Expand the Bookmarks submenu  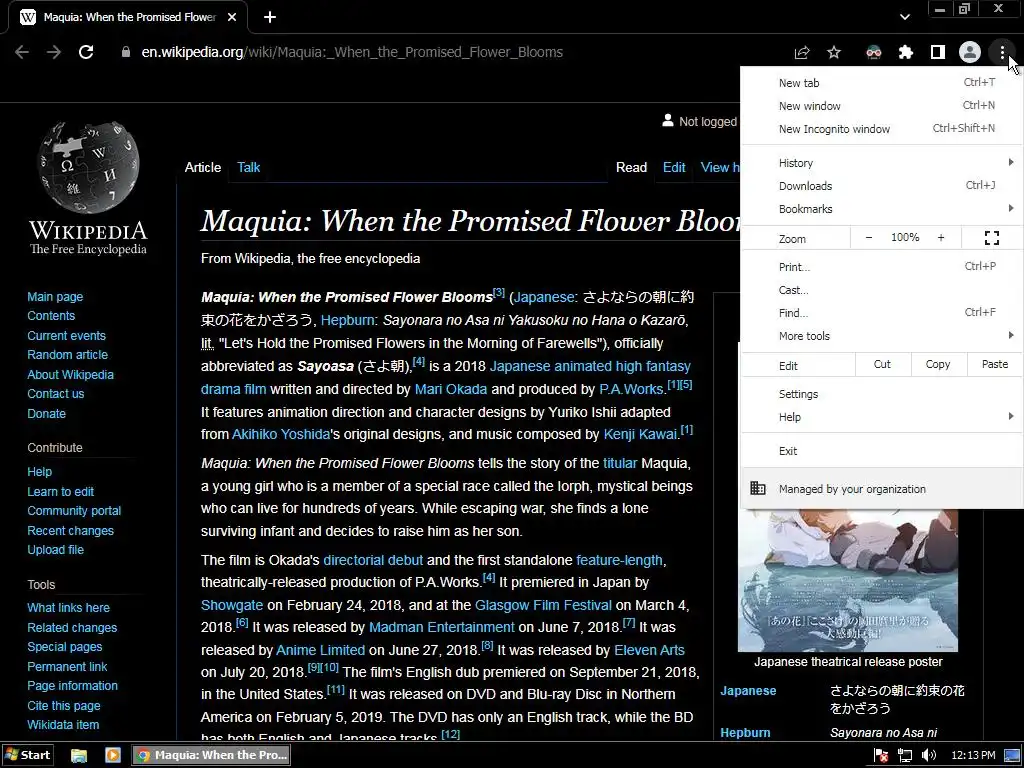tap(882, 209)
